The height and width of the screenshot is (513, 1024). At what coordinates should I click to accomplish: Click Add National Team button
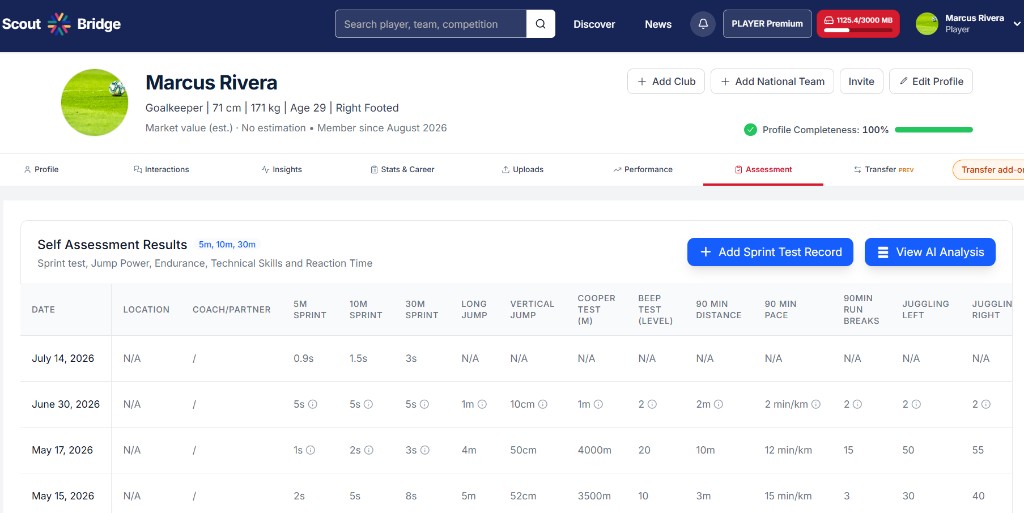point(772,82)
